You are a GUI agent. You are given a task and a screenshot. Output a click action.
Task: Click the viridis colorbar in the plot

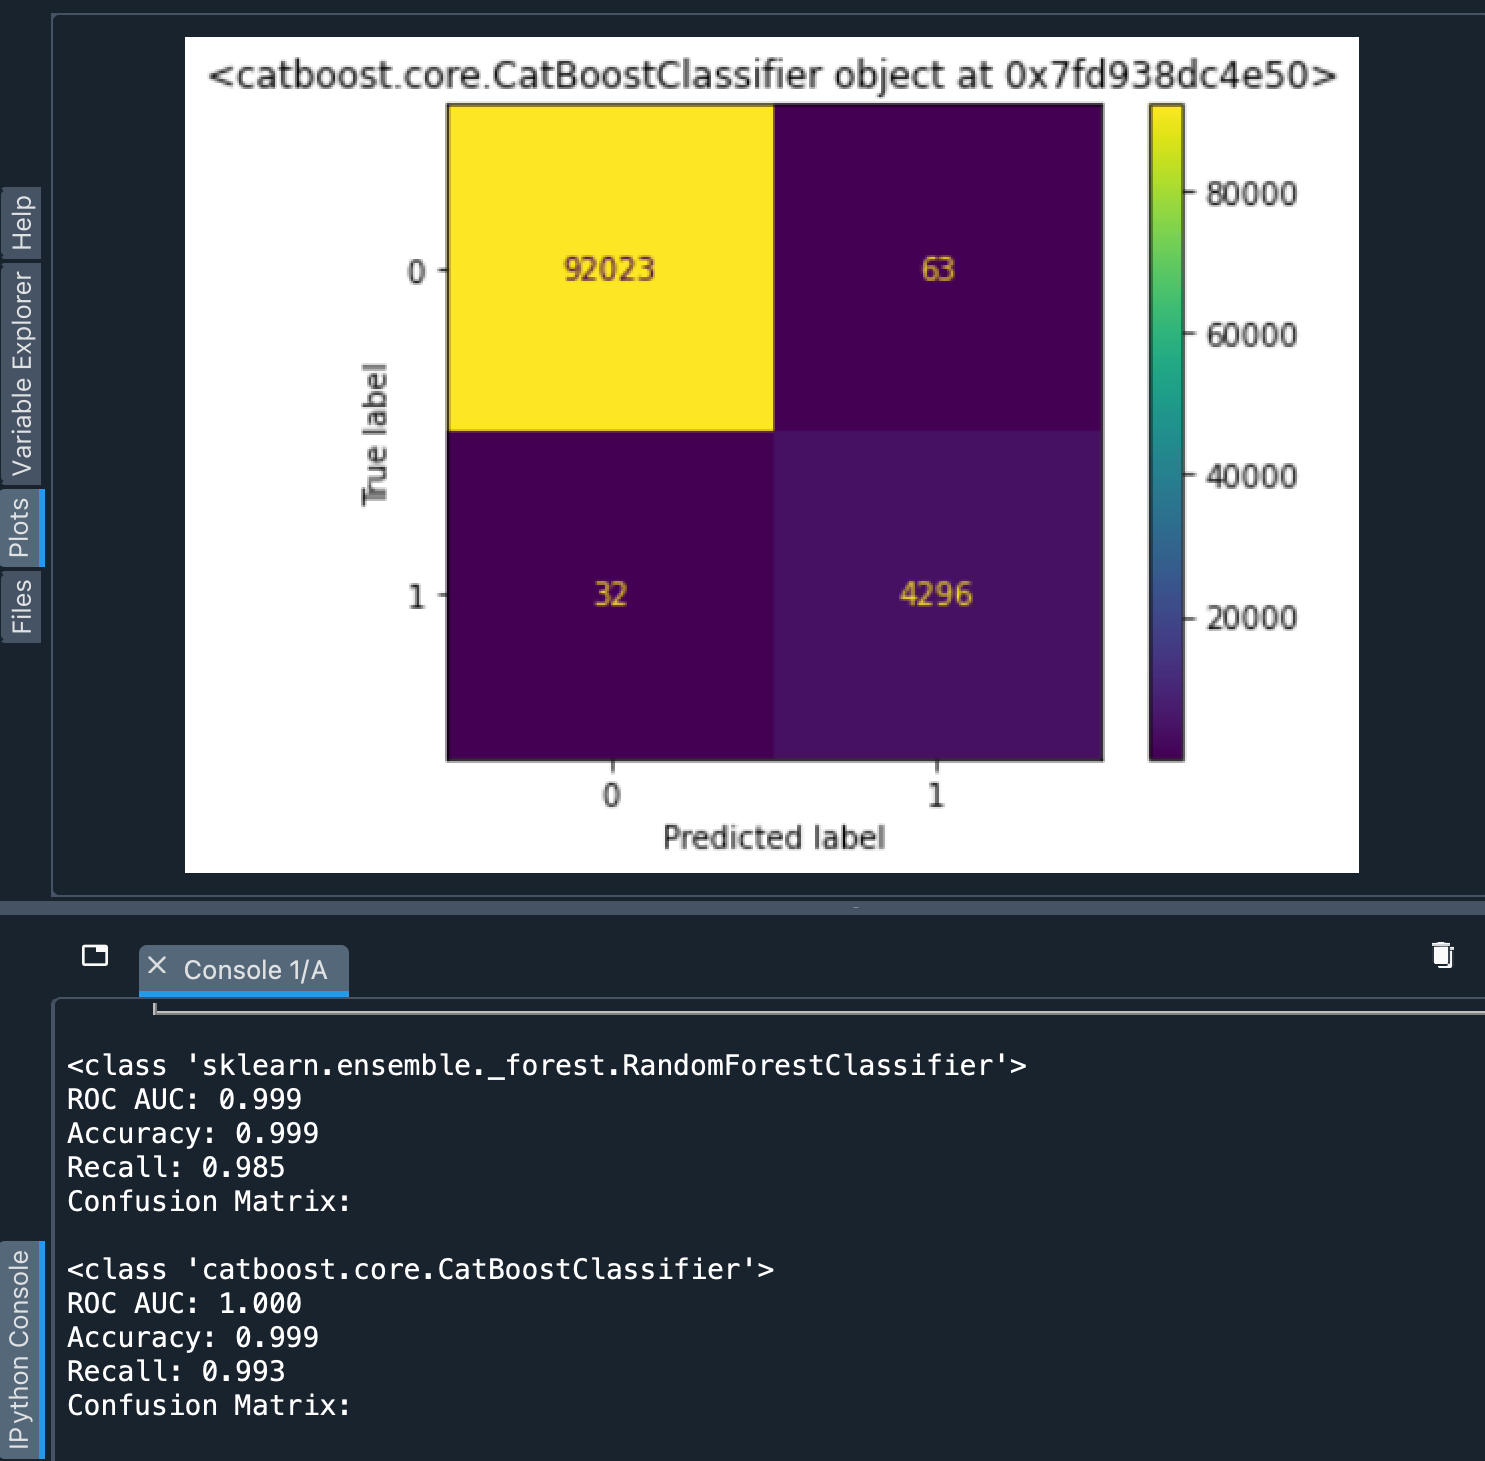tap(1166, 432)
